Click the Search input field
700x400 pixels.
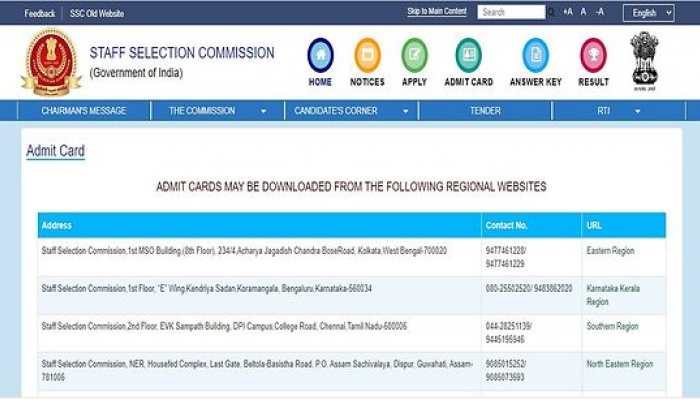pos(511,12)
